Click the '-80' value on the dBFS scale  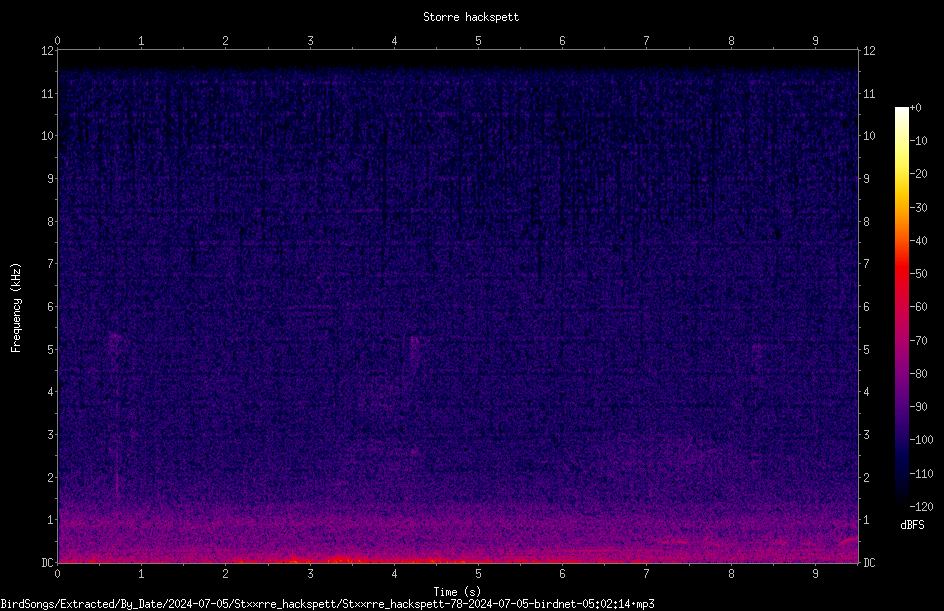pyautogui.click(x=918, y=374)
